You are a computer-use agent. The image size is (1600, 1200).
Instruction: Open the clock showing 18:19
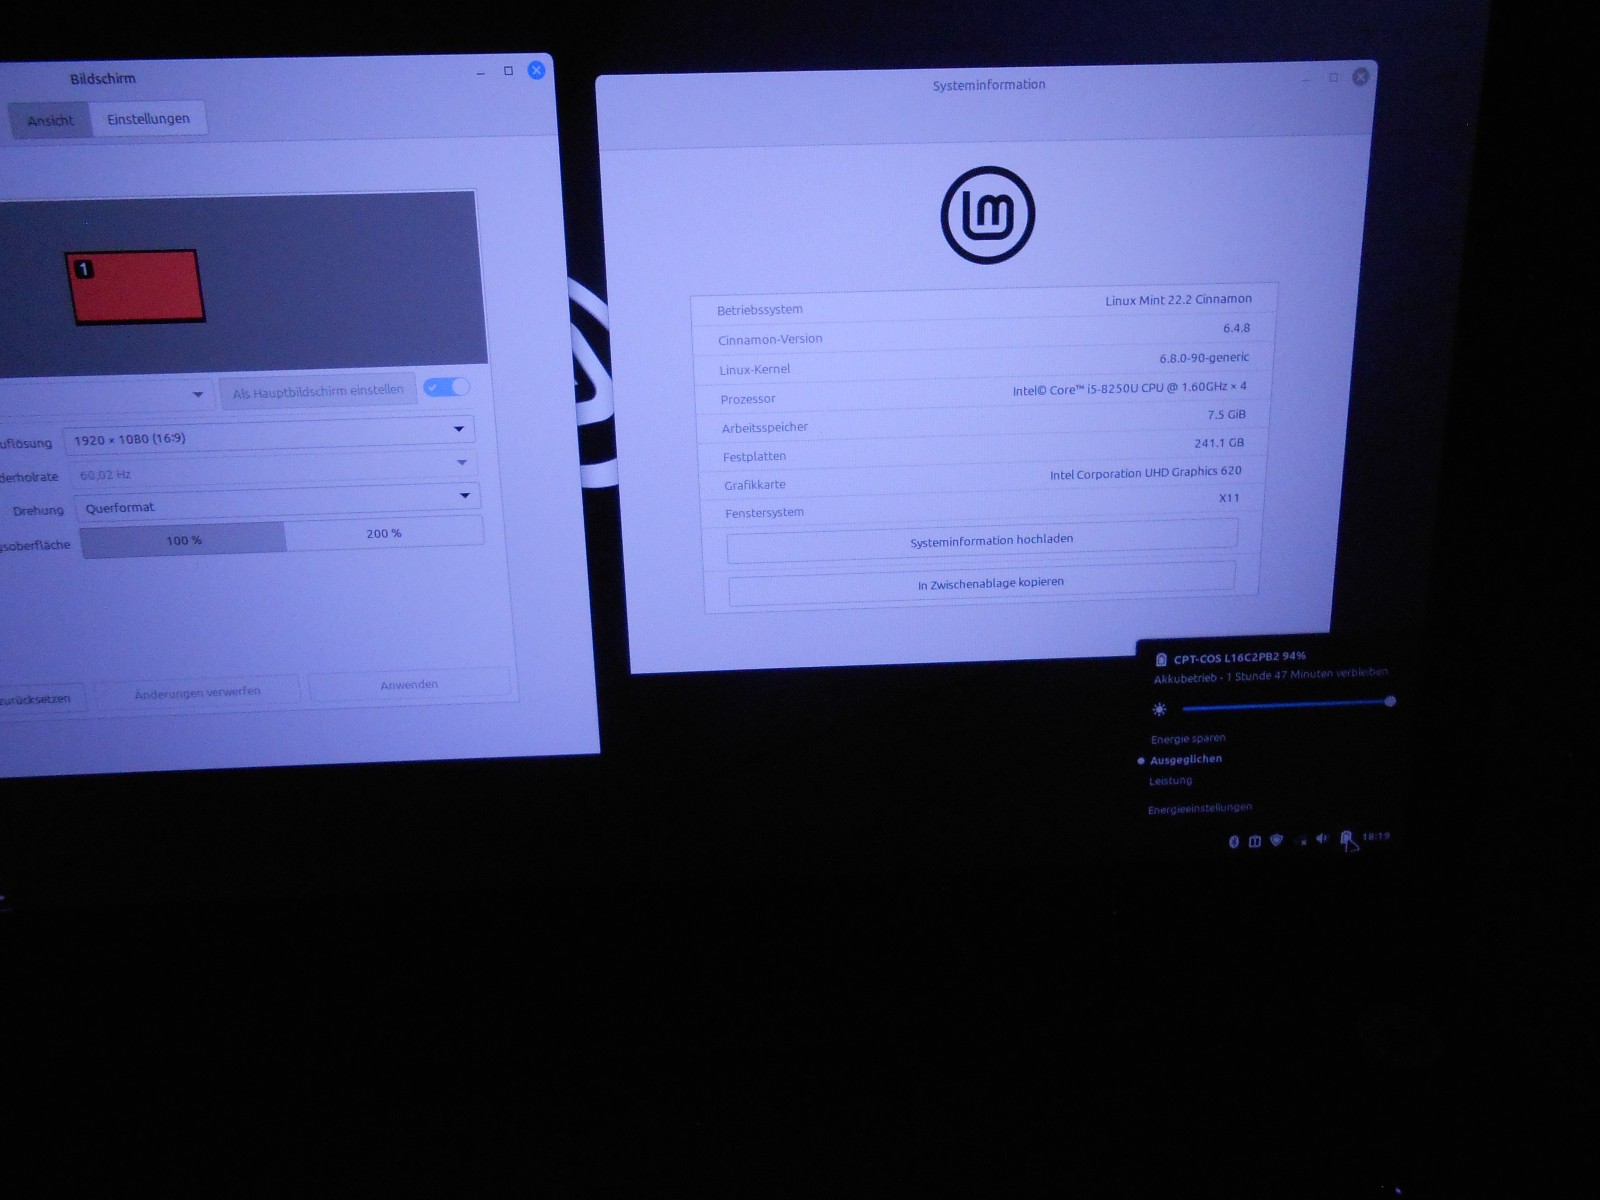coord(1376,836)
